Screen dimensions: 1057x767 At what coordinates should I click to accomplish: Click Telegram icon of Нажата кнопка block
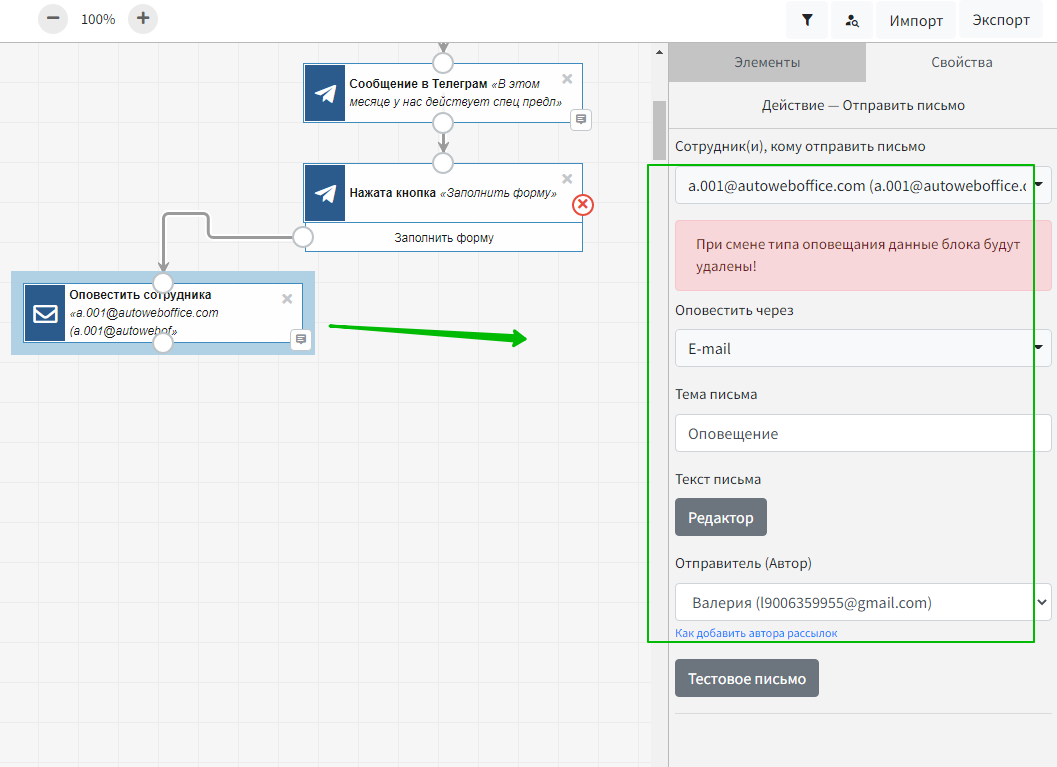[325, 193]
